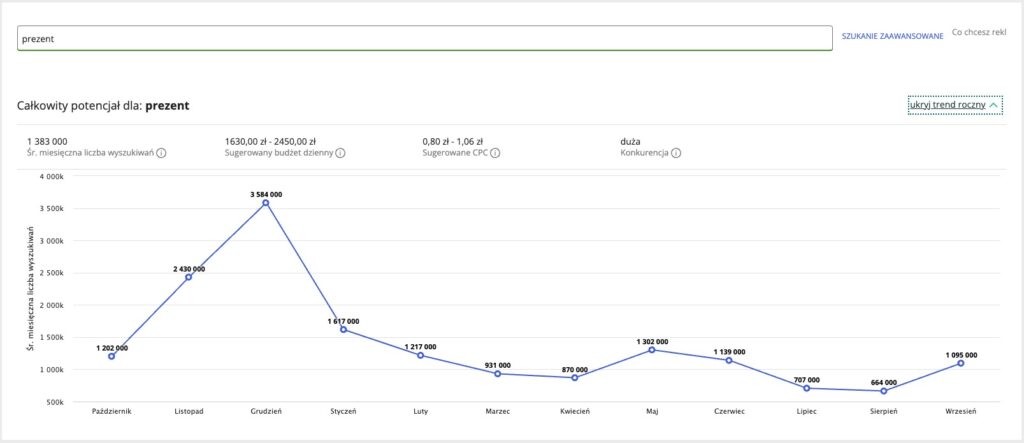The image size is (1024, 443).
Task: Select the Sierpień lowest data point 664 000
Action: coord(883,391)
